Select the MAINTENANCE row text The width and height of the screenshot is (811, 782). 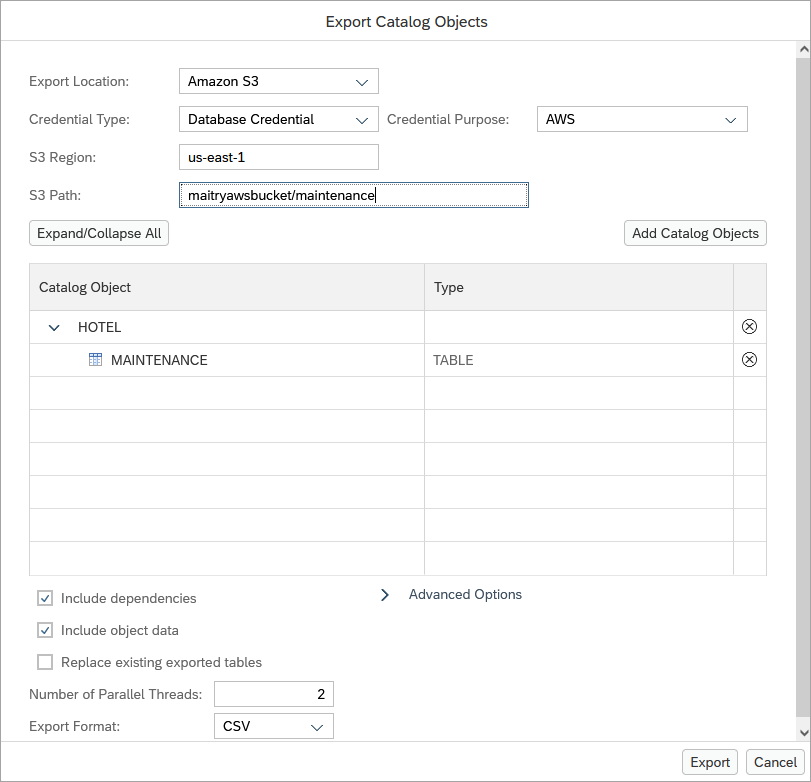(159, 360)
